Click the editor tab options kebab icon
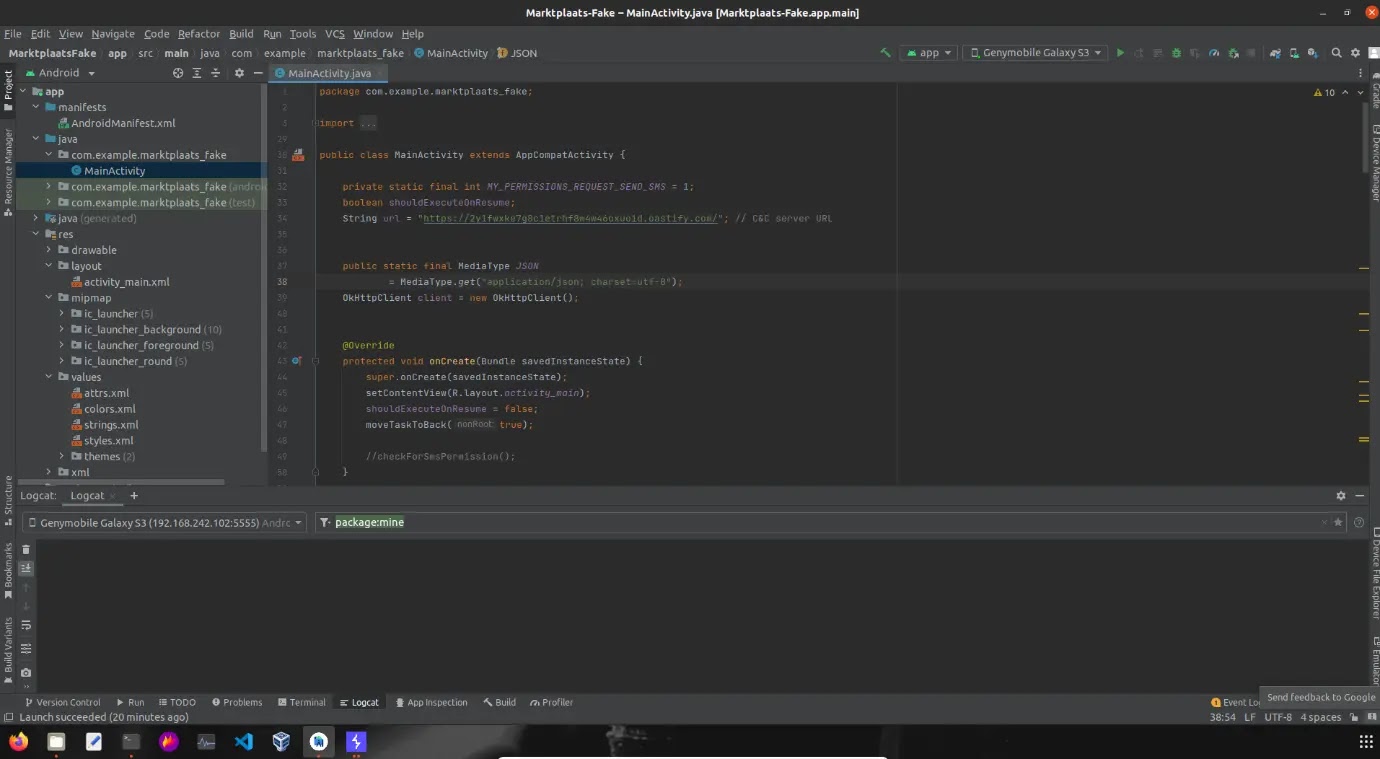The image size is (1380, 759). tap(1361, 73)
